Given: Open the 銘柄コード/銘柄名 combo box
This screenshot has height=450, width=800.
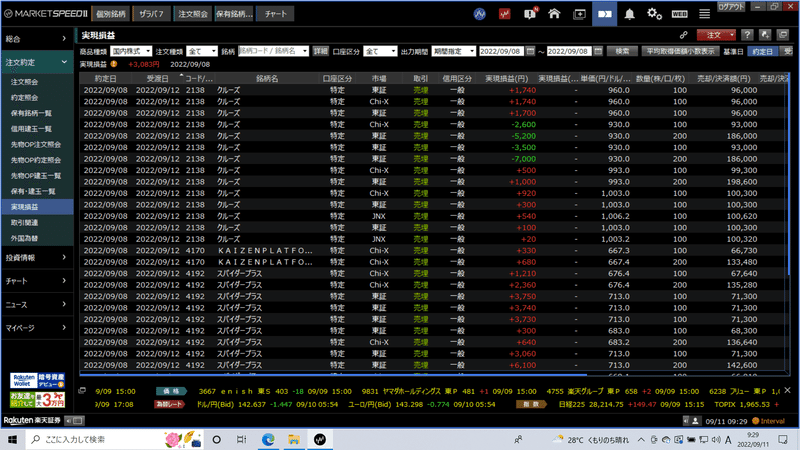Looking at the screenshot, I should click(x=273, y=51).
